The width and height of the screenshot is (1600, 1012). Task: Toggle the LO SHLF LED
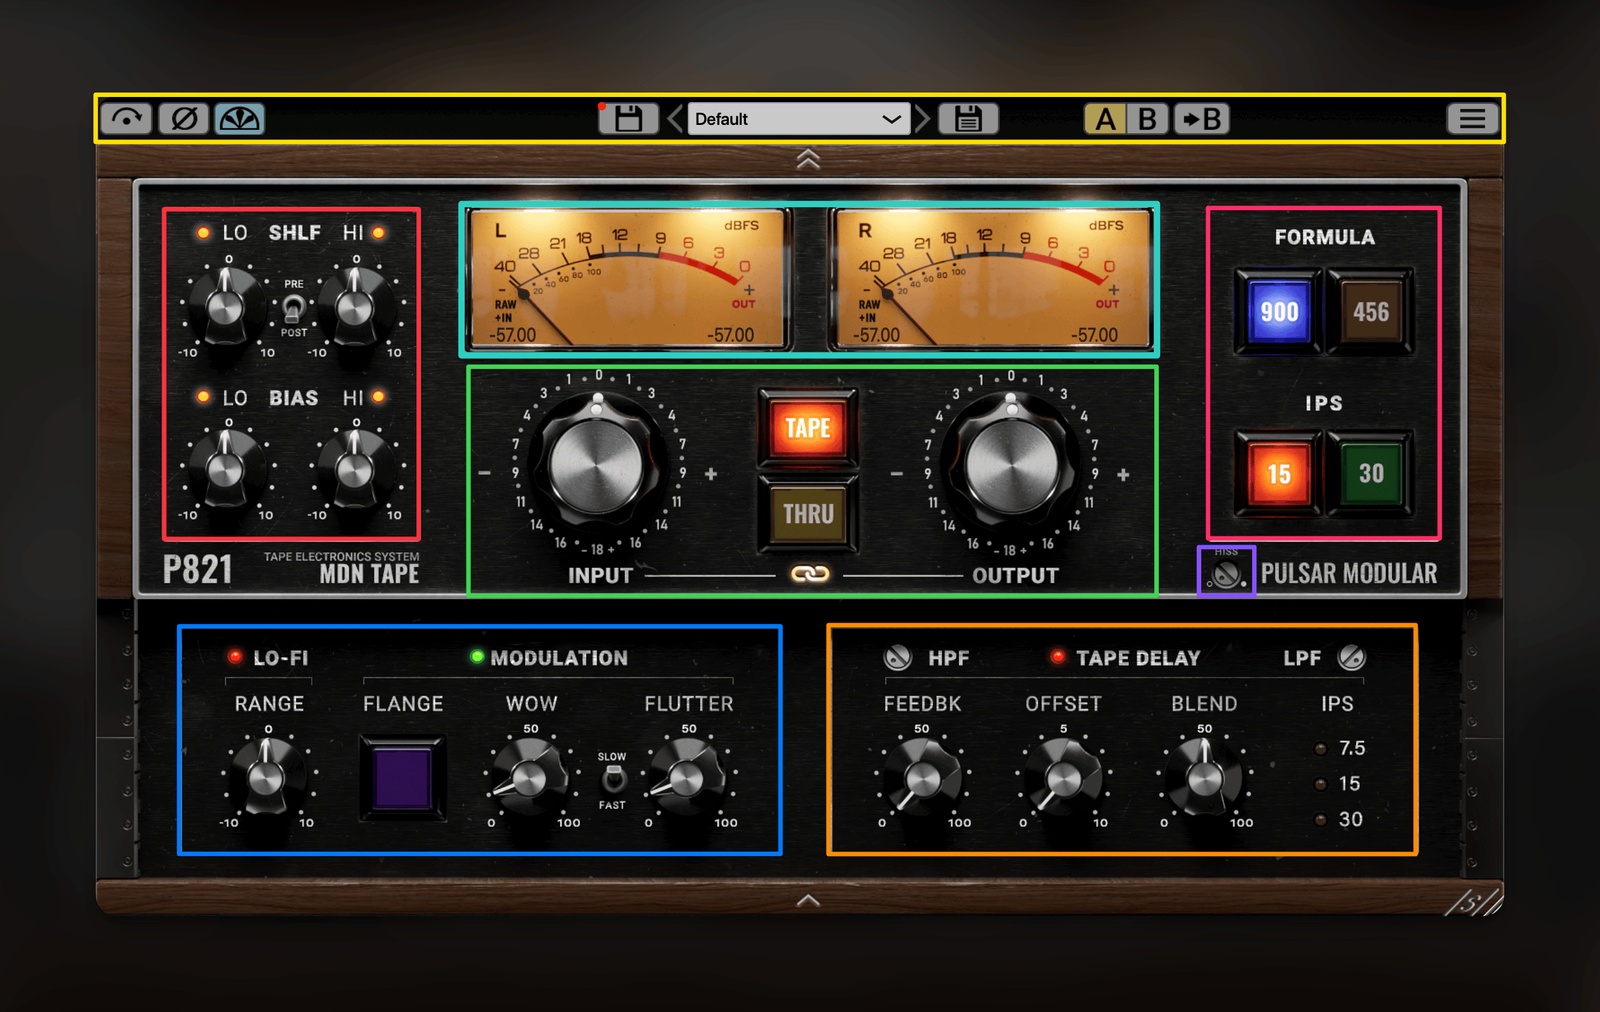coord(203,233)
